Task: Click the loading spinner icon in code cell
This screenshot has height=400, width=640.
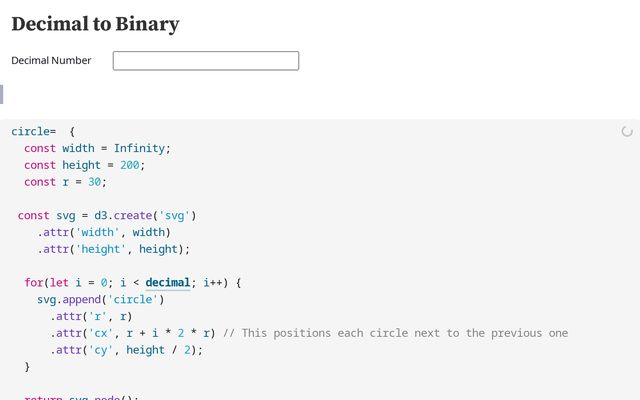Action: click(627, 131)
